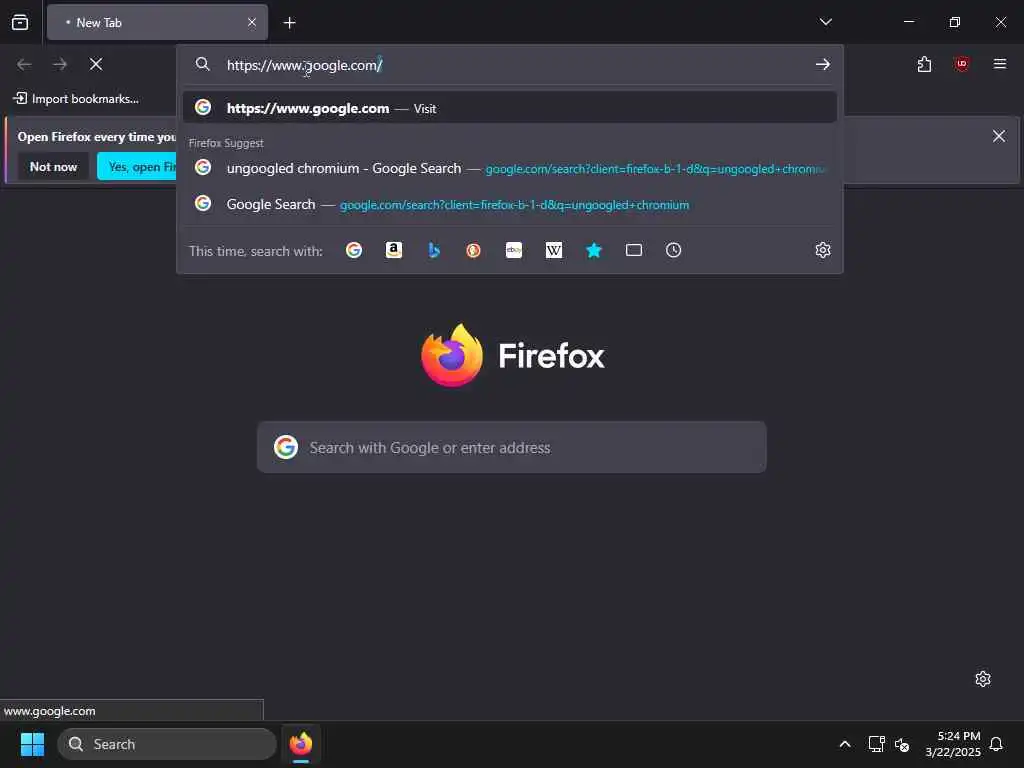
Task: Click Import bookmarks in the bookmarks toolbar
Action: pos(76,99)
